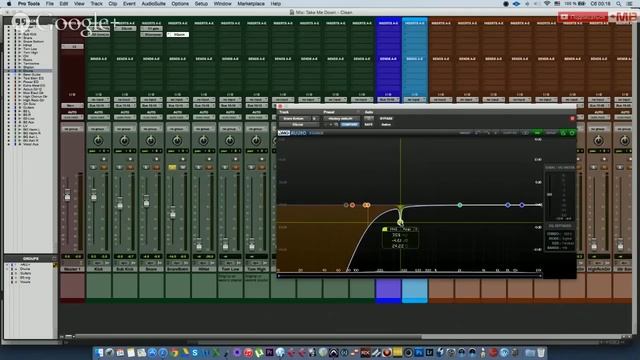Open Finder from the Dock
This screenshot has width=640, height=360.
(99, 353)
